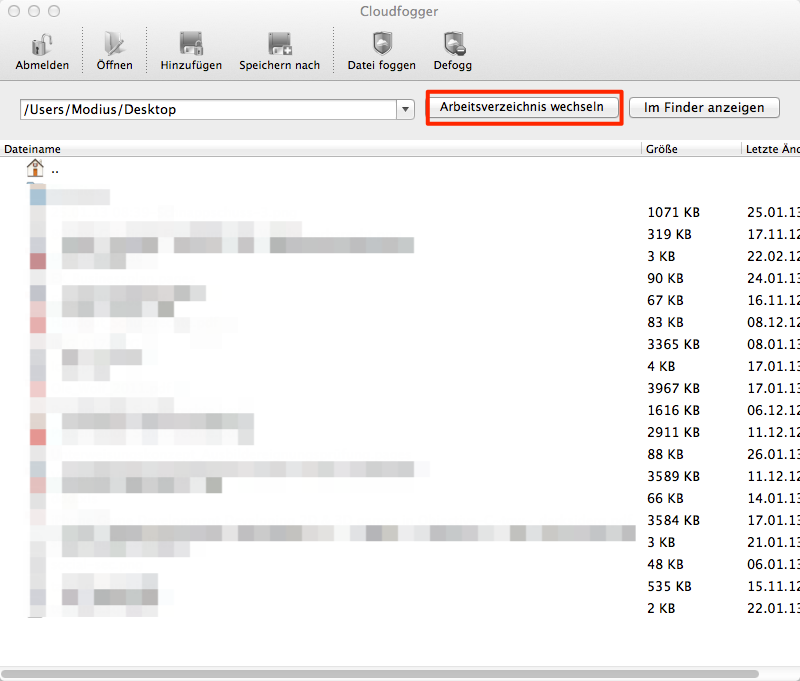The image size is (800, 681).
Task: Click the date 26.01.13 in the list
Action: [x=773, y=454]
